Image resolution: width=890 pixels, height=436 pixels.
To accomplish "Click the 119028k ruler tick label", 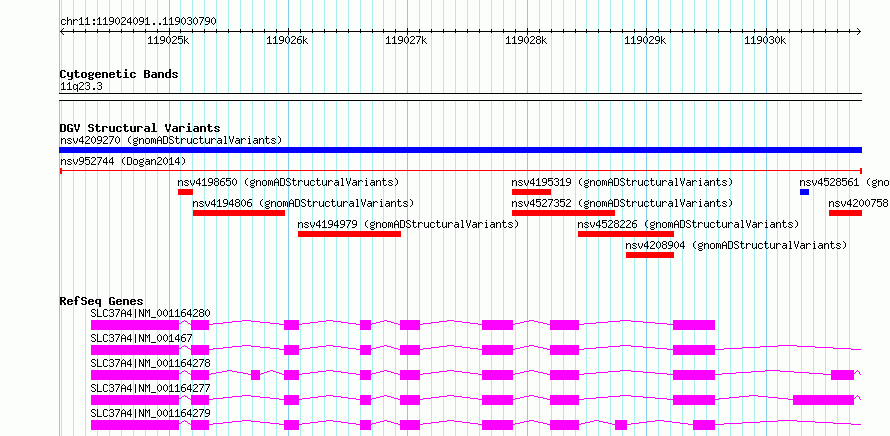I will tap(526, 40).
